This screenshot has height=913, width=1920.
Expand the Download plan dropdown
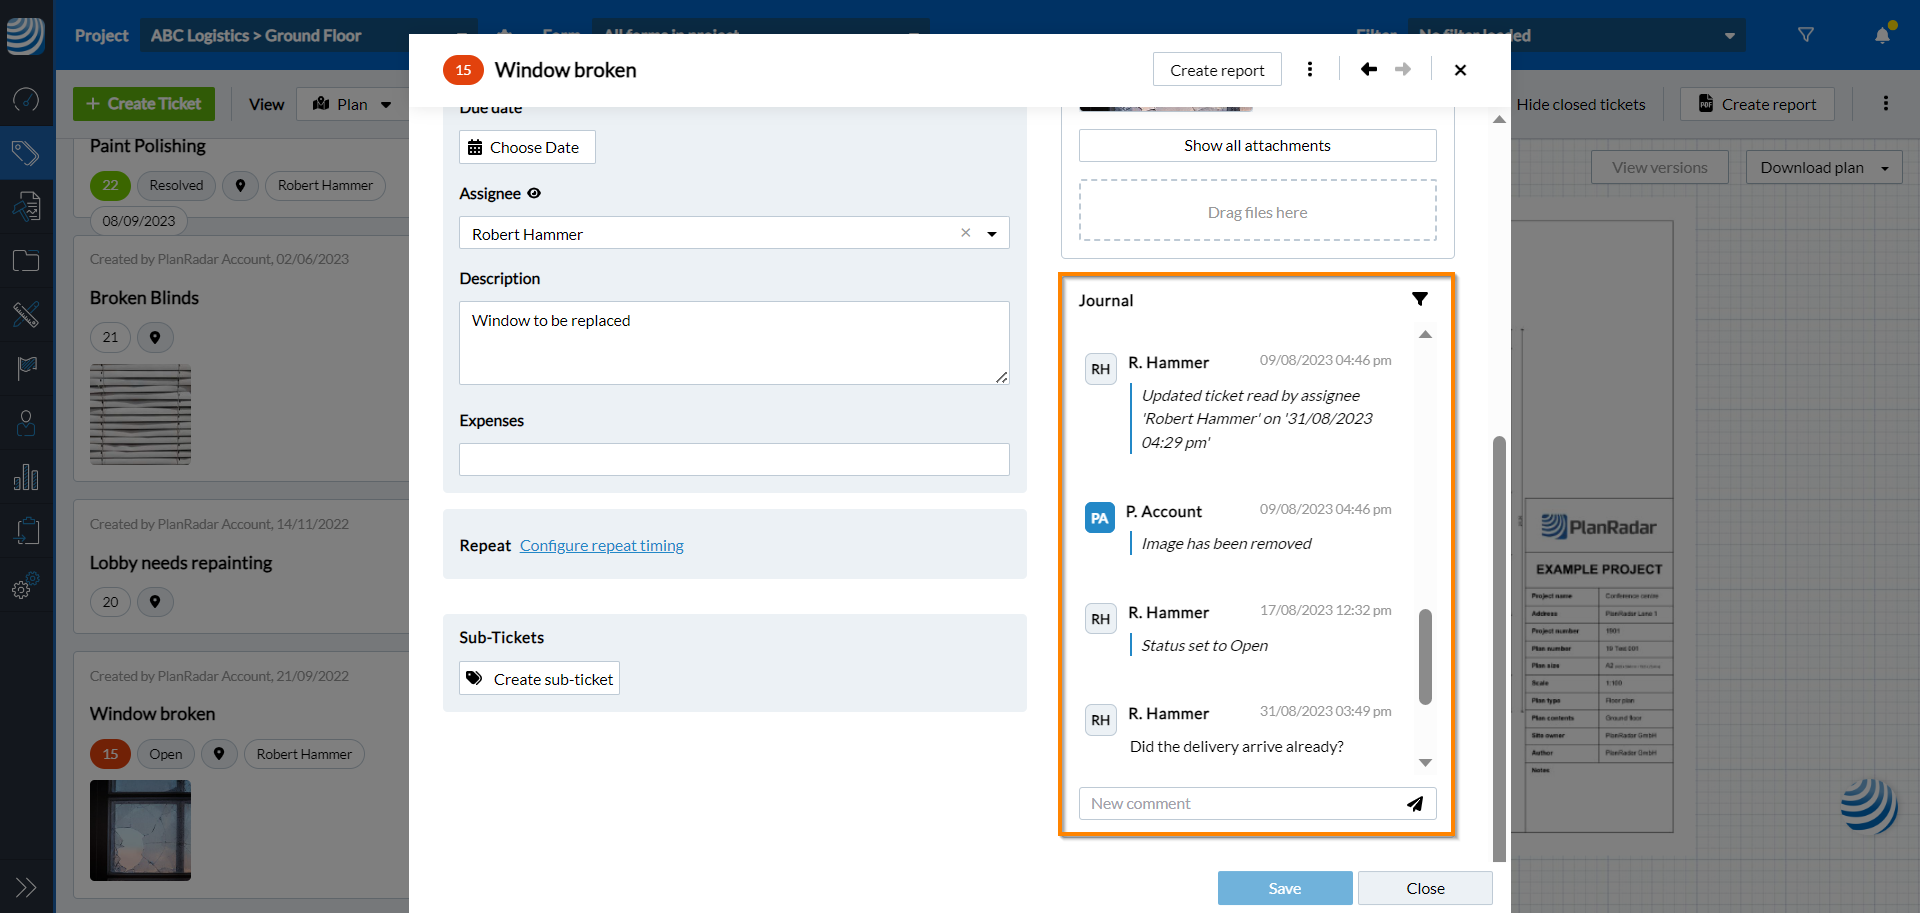(1884, 168)
